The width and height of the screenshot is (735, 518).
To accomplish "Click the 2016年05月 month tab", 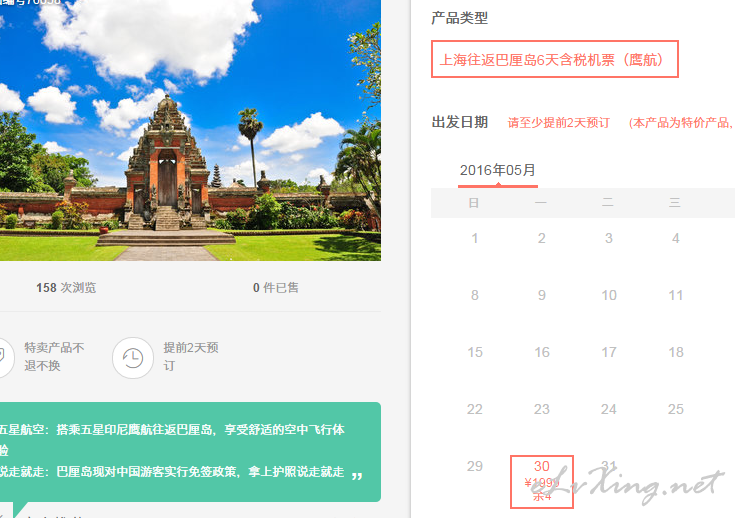I will 498,171.
